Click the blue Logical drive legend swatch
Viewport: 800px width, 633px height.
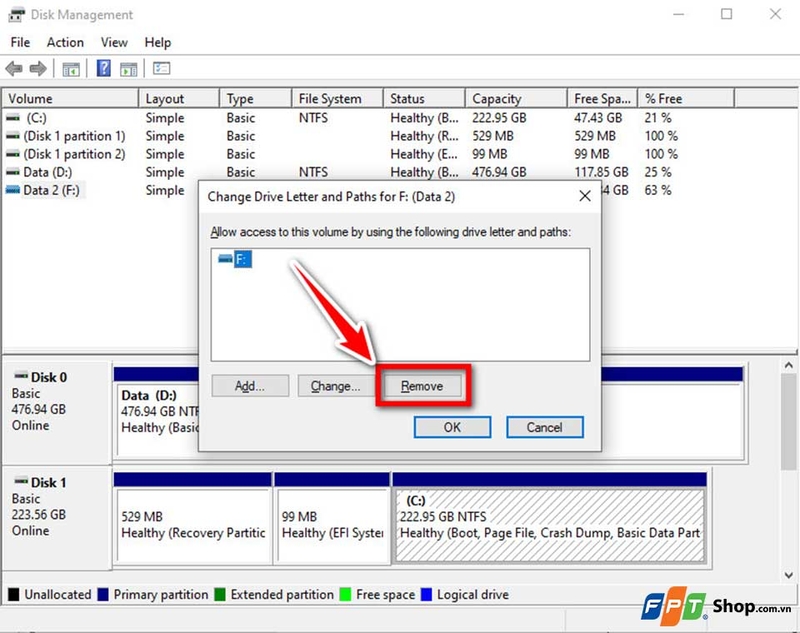click(x=426, y=594)
